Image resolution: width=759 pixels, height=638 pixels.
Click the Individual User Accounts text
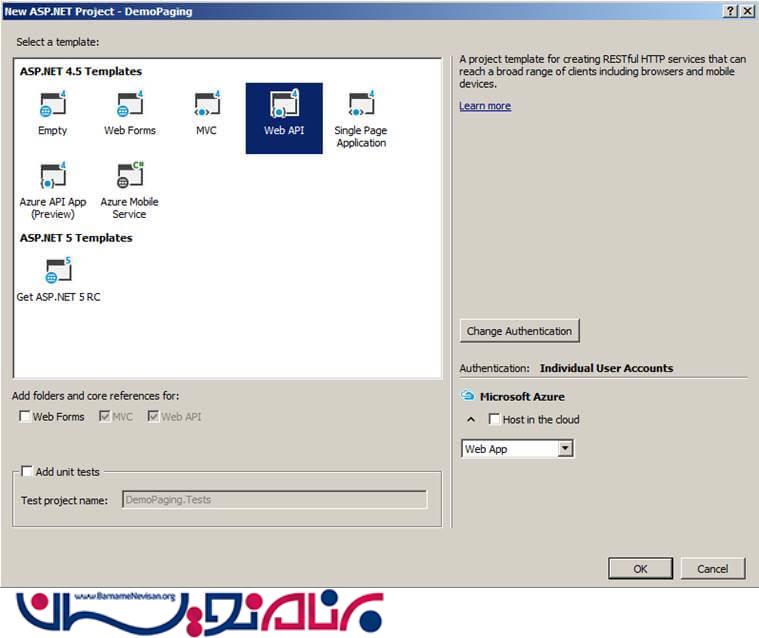(x=607, y=368)
